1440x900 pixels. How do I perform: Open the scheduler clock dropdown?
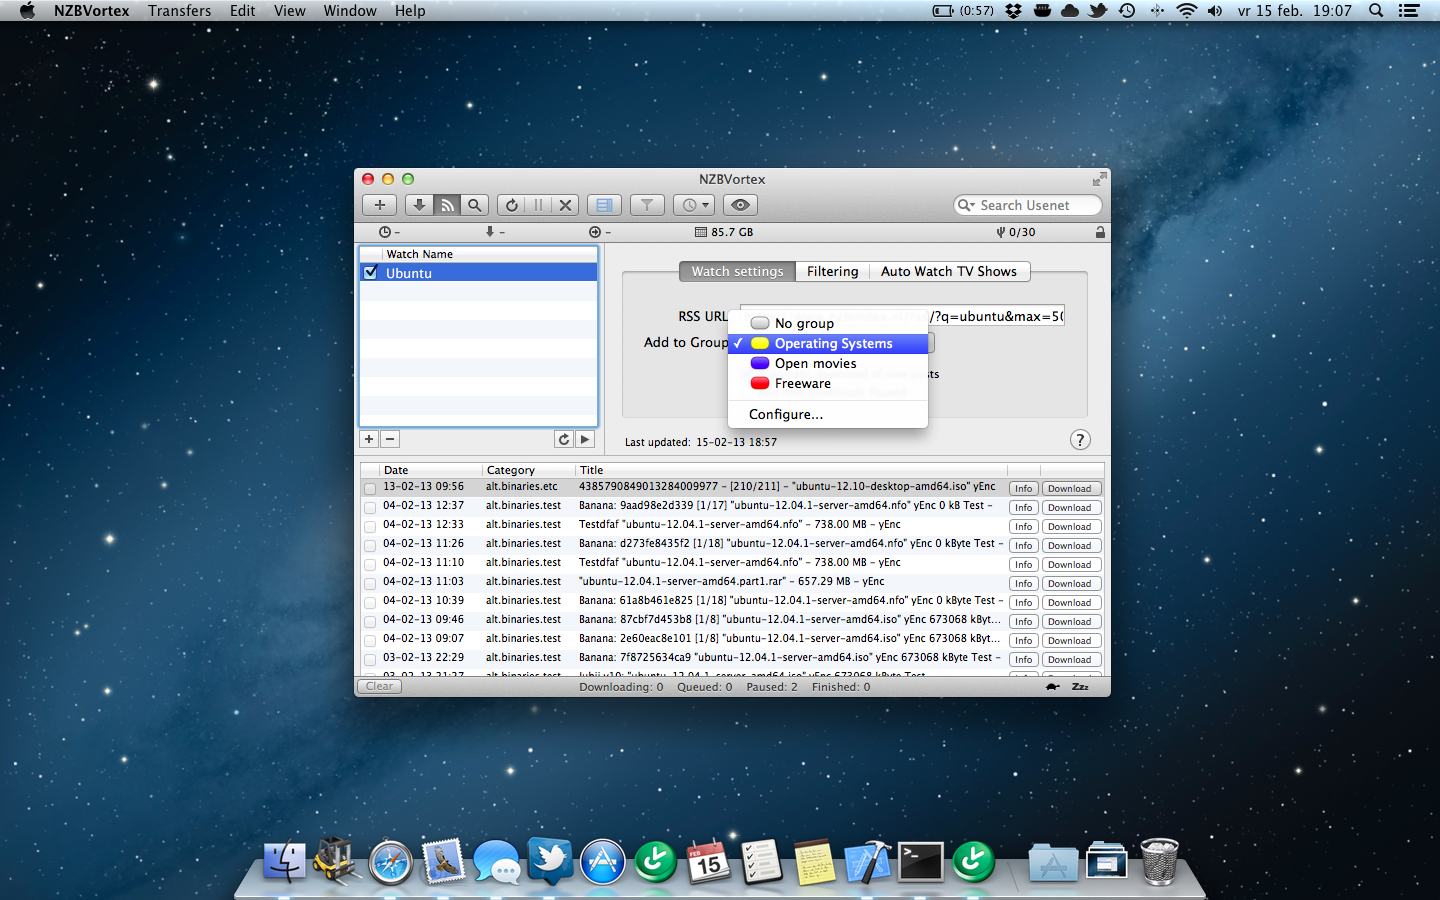(x=694, y=205)
